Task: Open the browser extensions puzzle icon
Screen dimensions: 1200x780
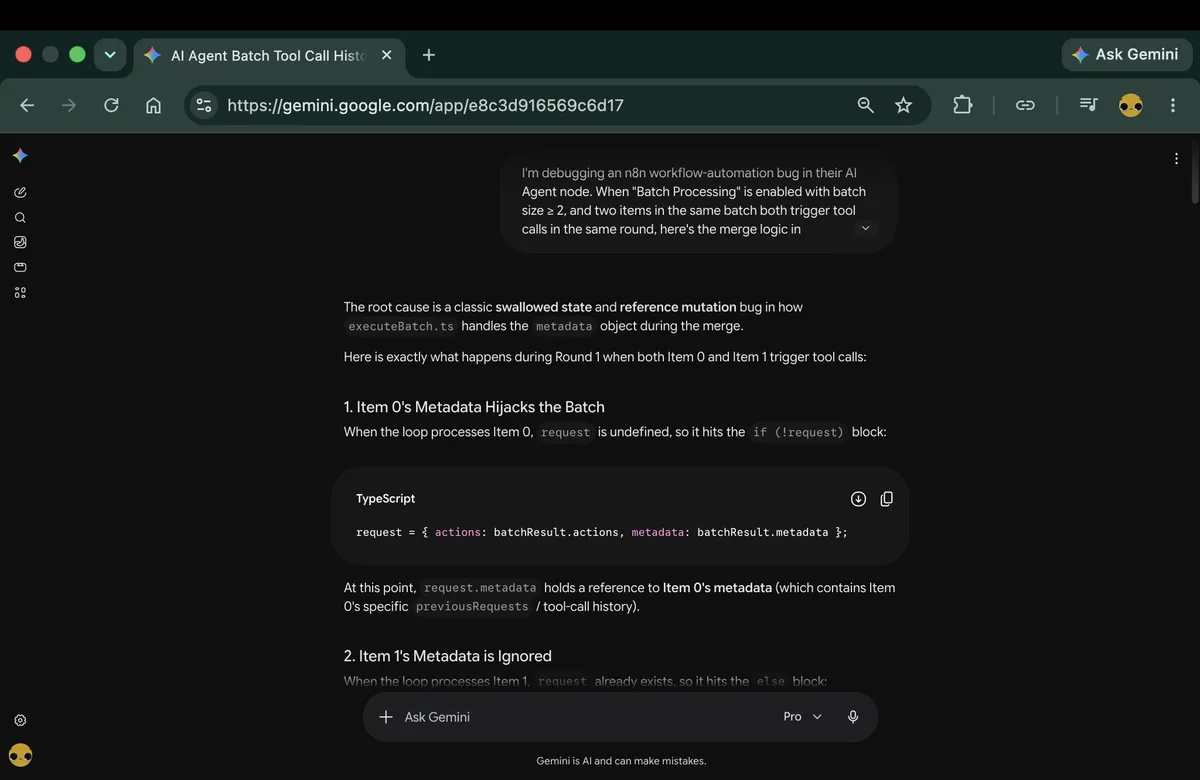Action: click(x=962, y=105)
